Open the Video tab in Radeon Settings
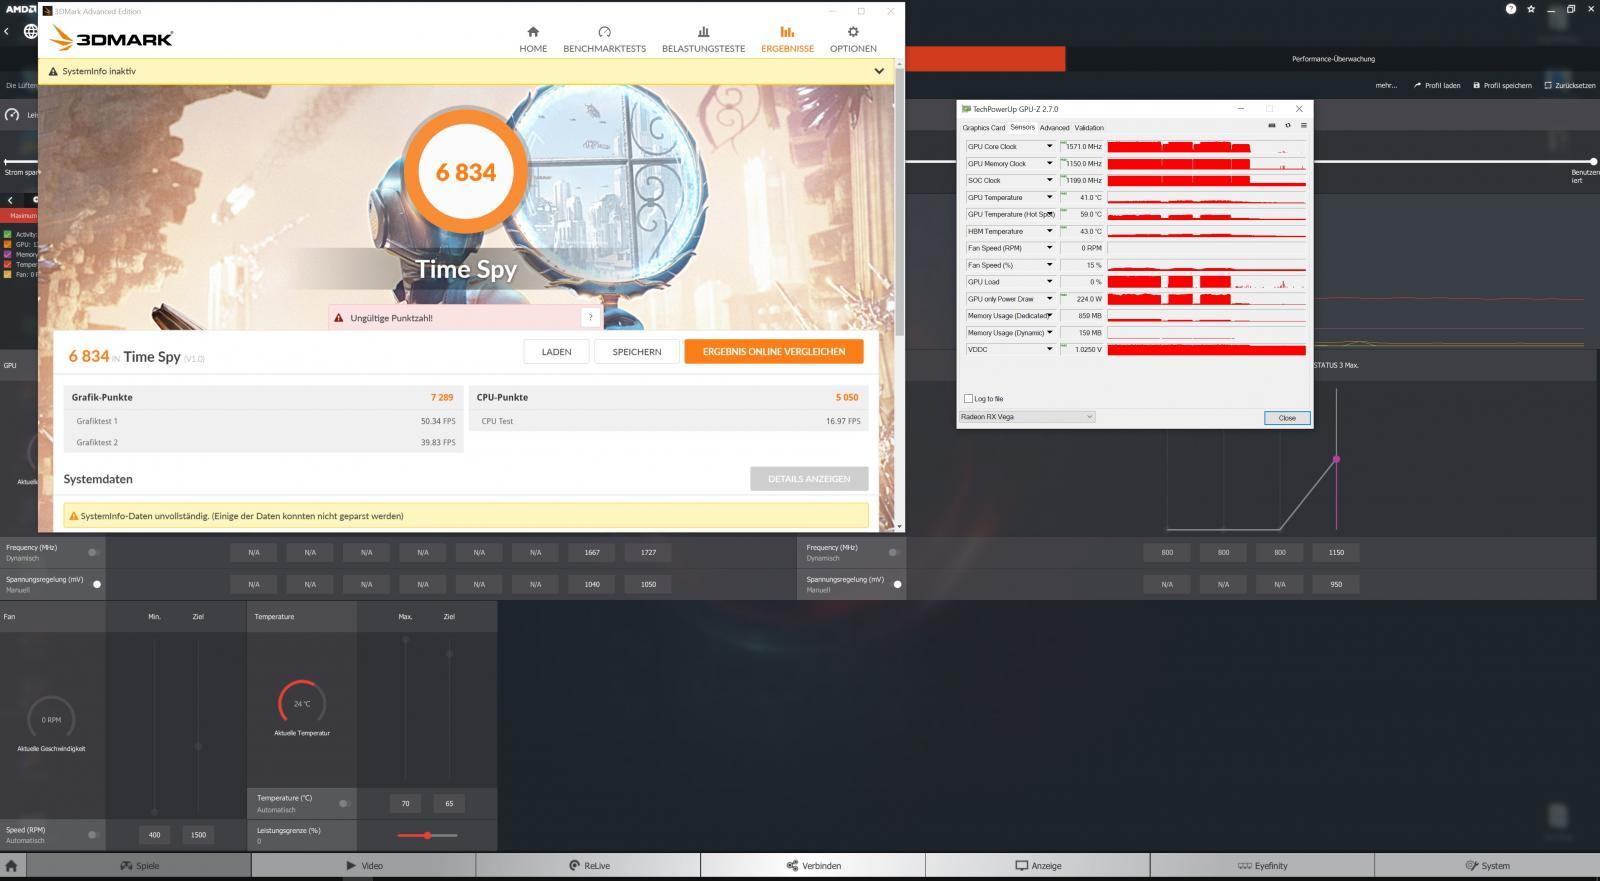The height and width of the screenshot is (881, 1600). 364,866
